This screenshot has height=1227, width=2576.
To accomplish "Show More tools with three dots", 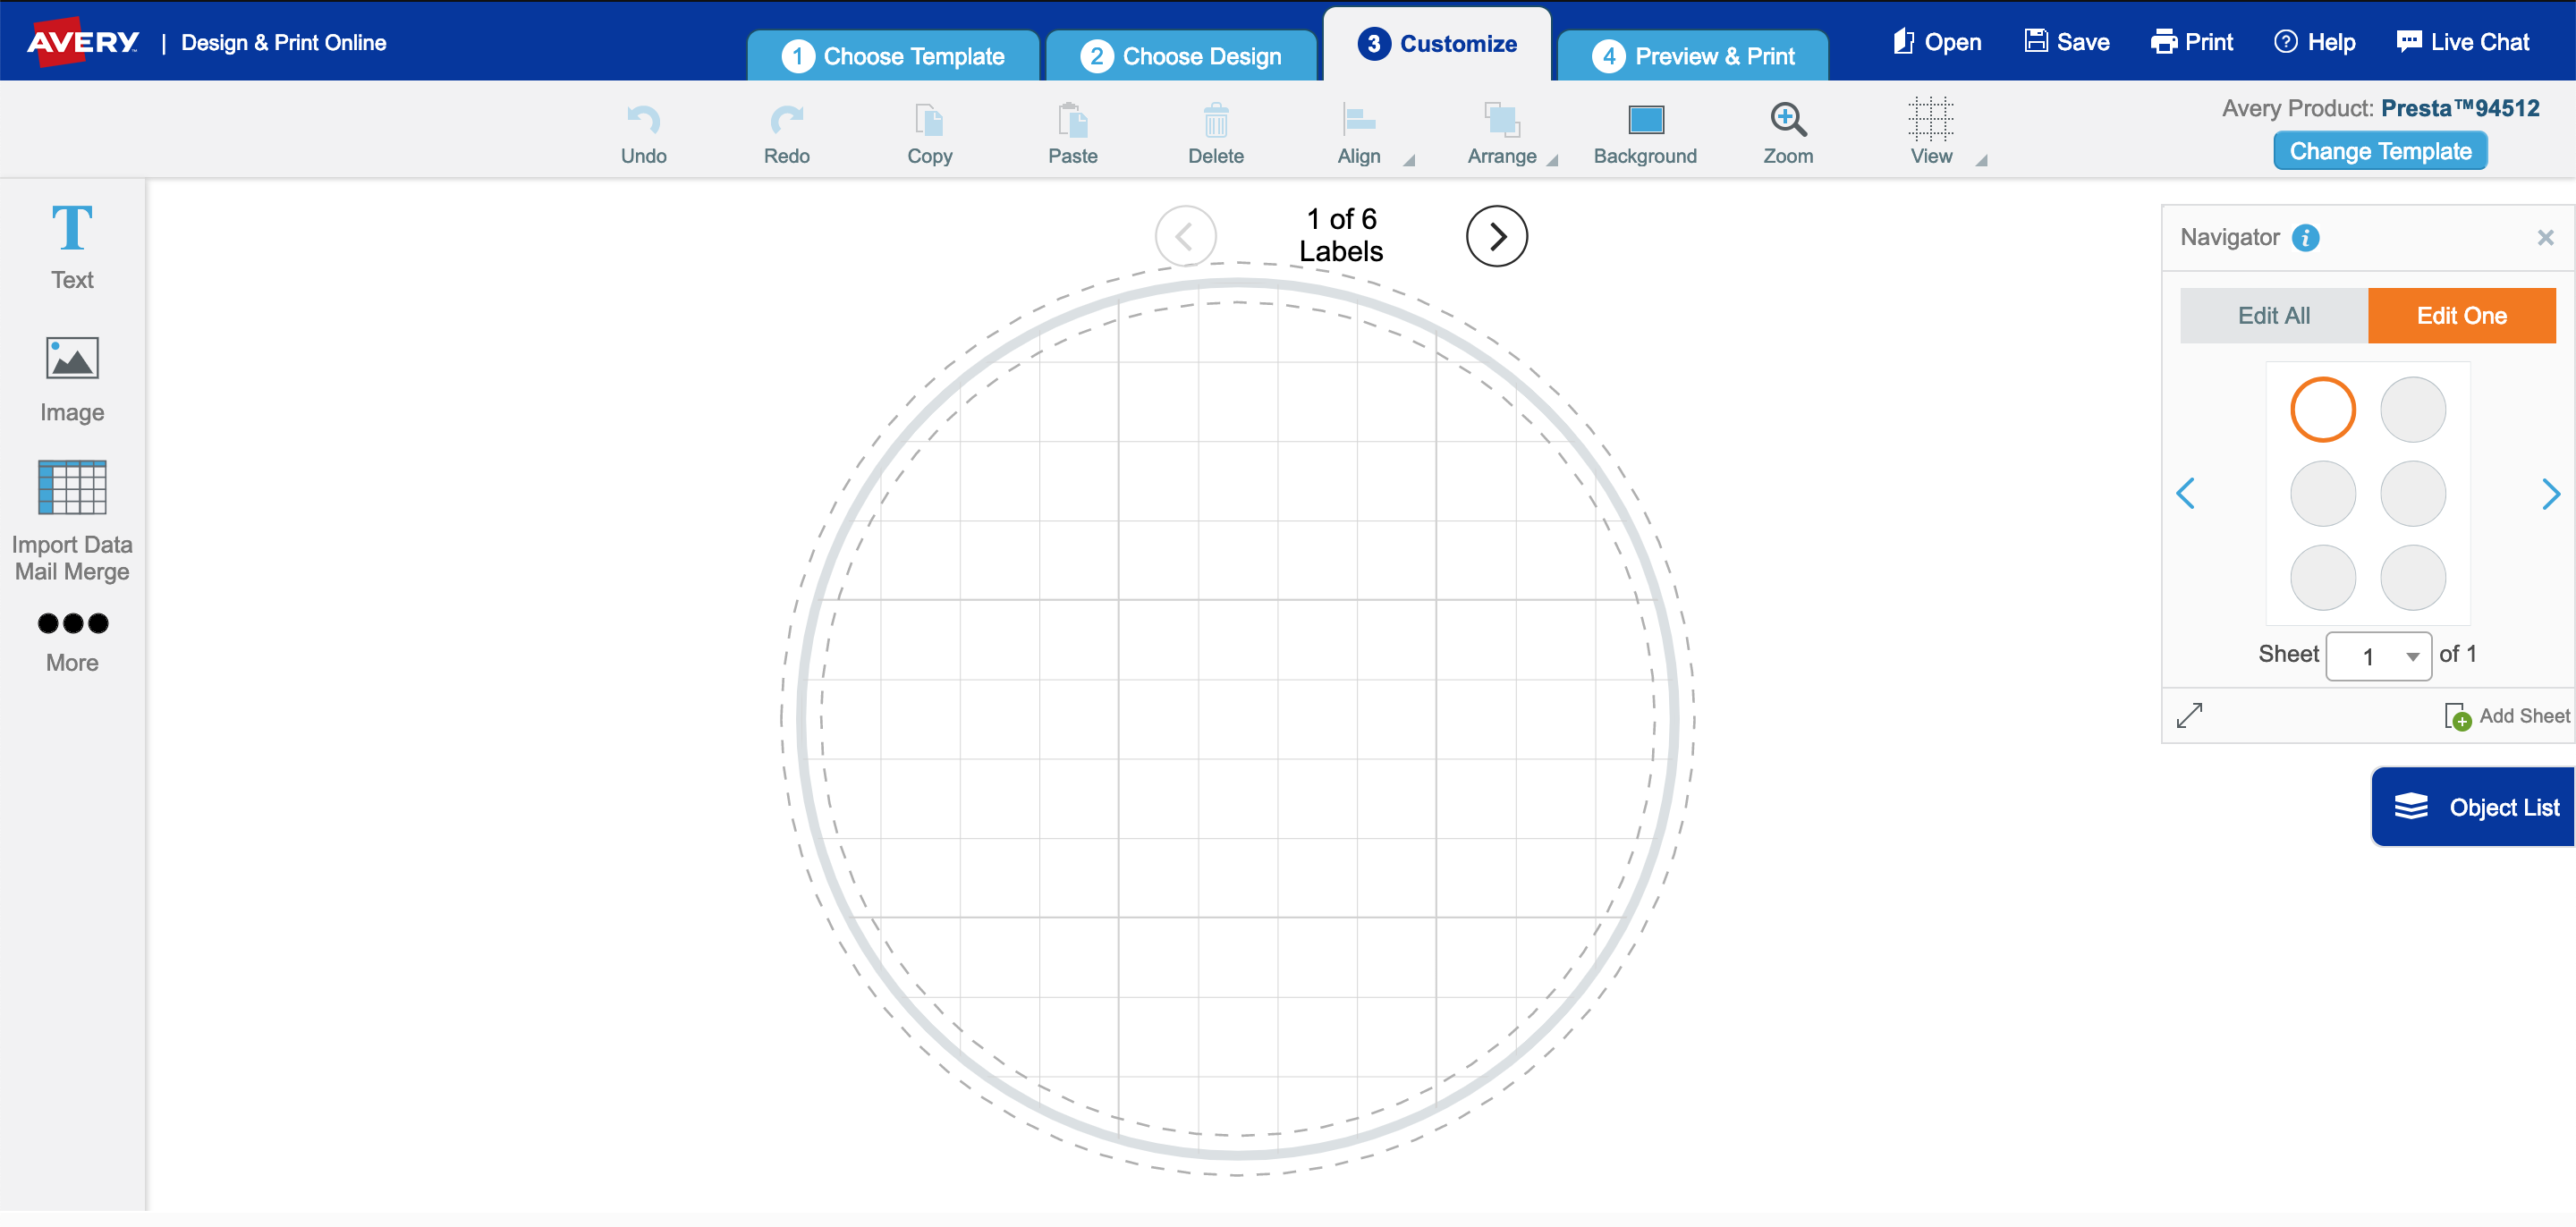I will click(72, 642).
